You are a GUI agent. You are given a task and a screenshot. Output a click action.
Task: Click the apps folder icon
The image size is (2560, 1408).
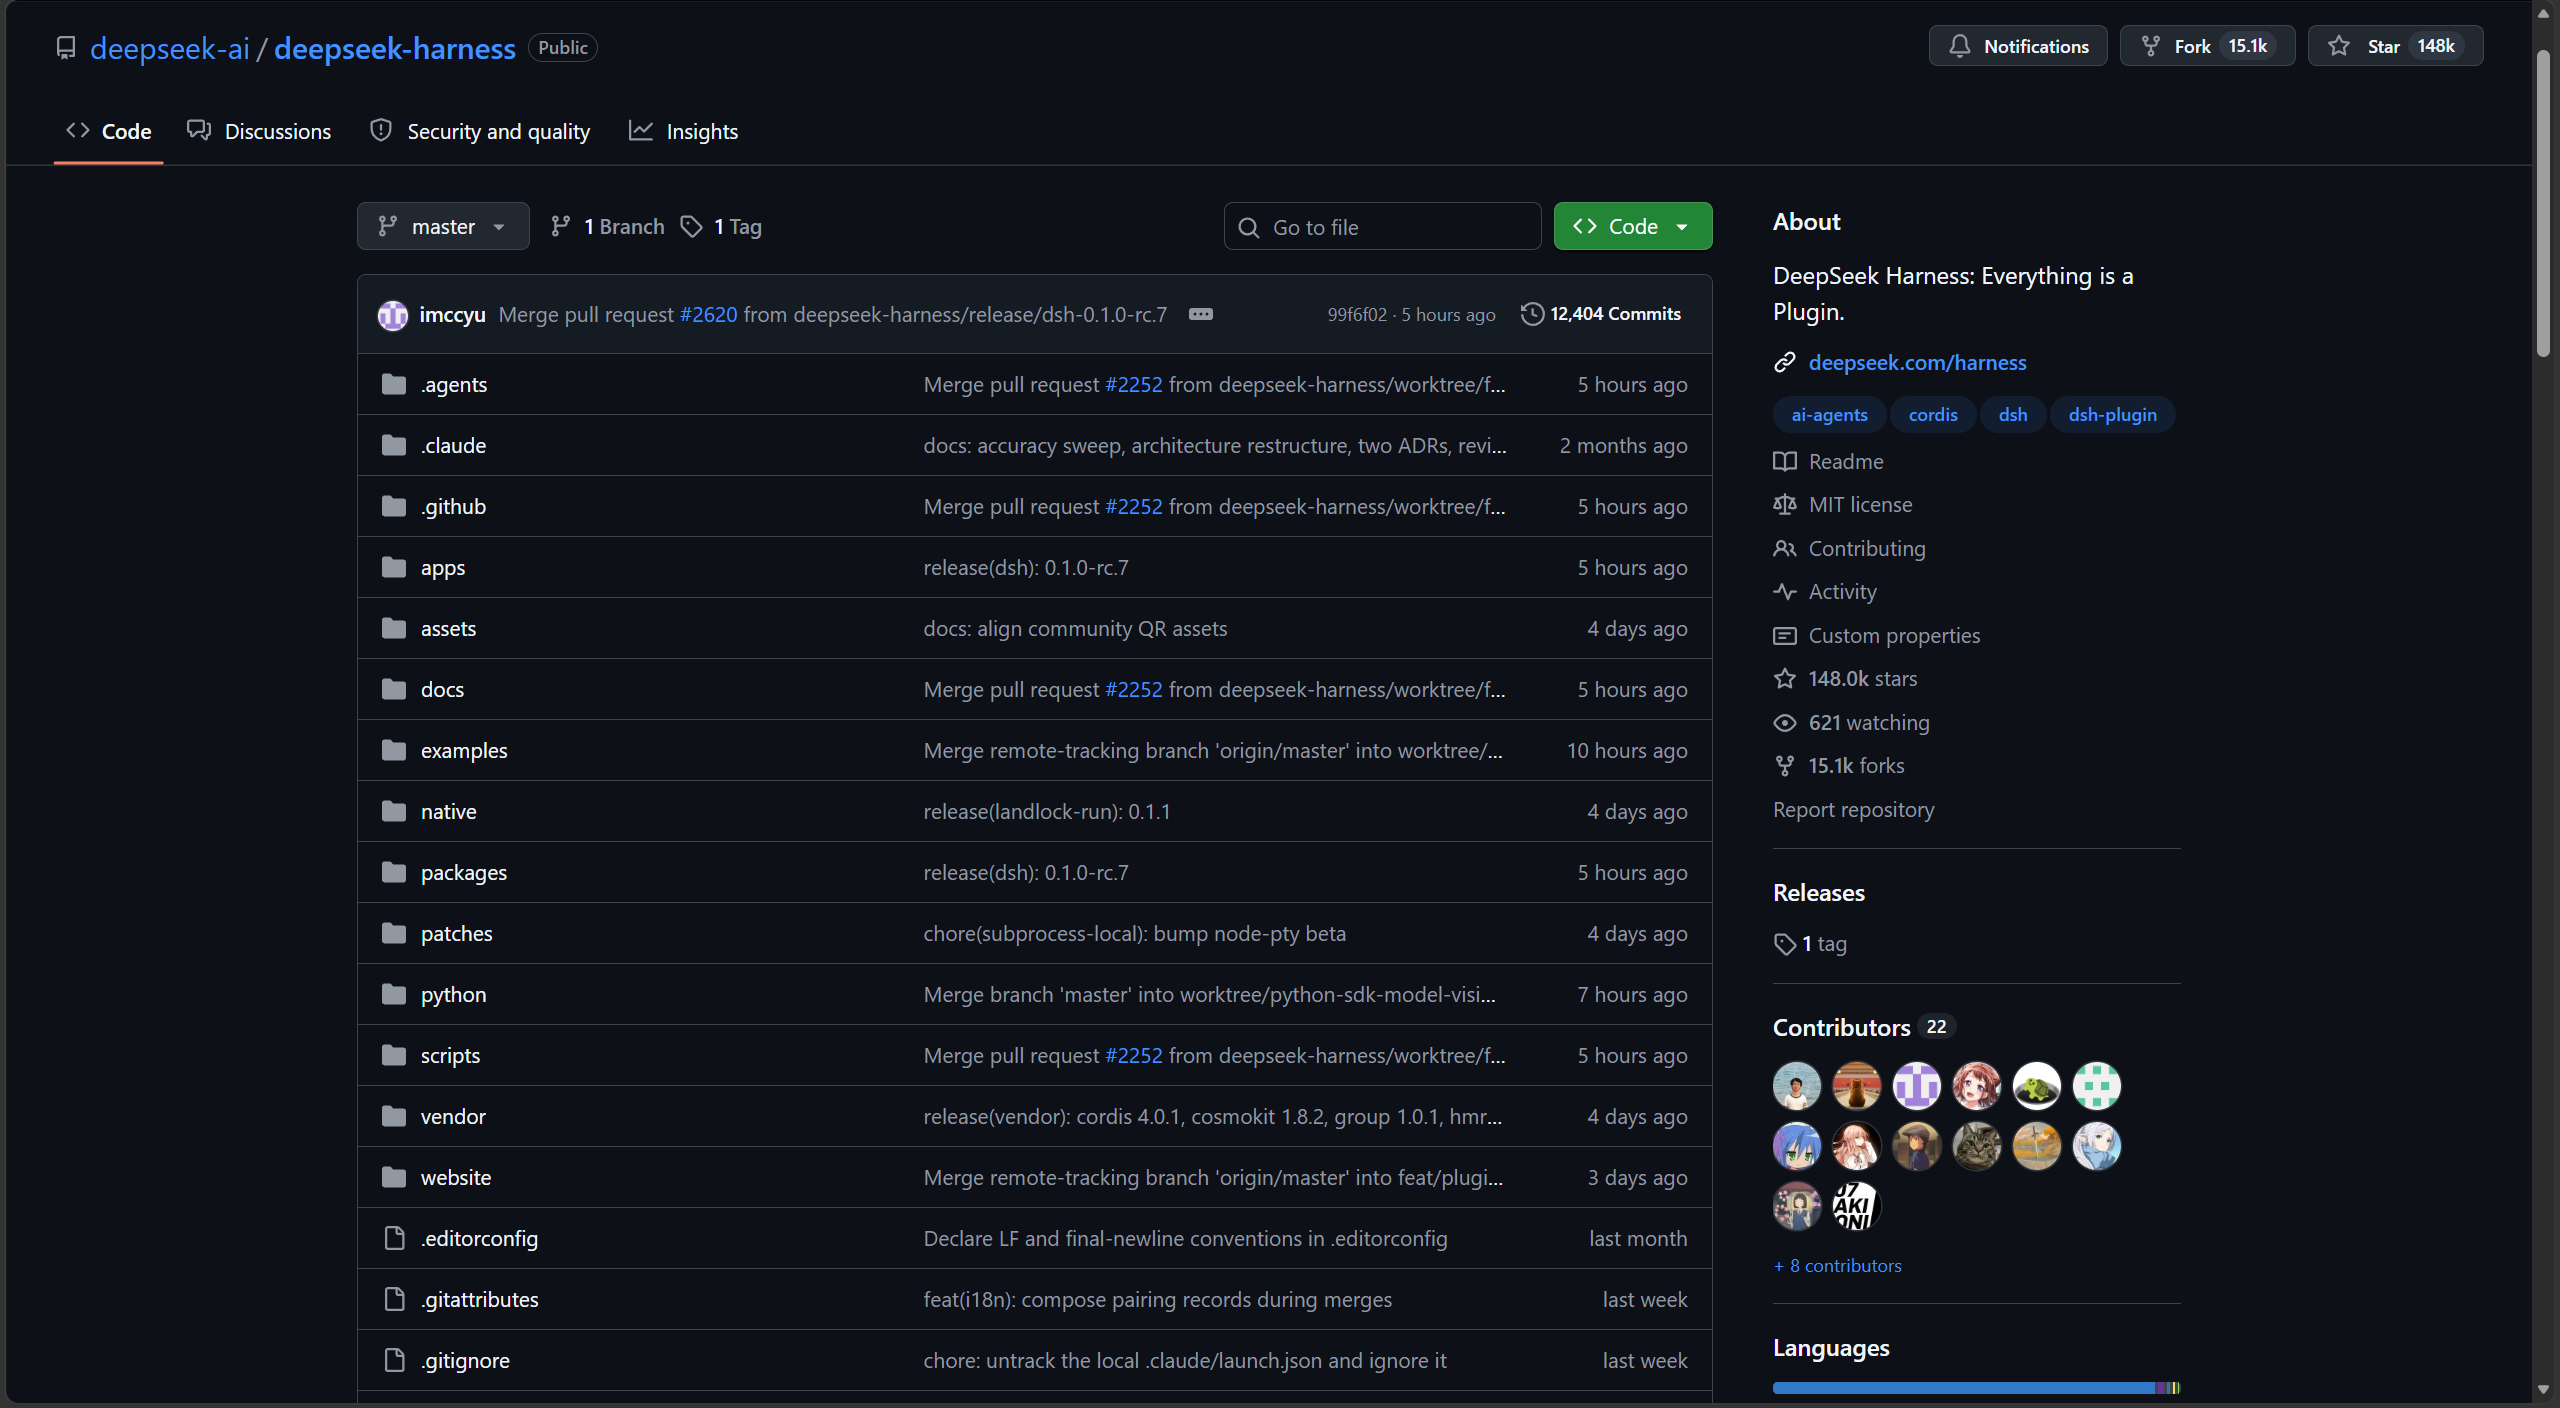pyautogui.click(x=394, y=568)
